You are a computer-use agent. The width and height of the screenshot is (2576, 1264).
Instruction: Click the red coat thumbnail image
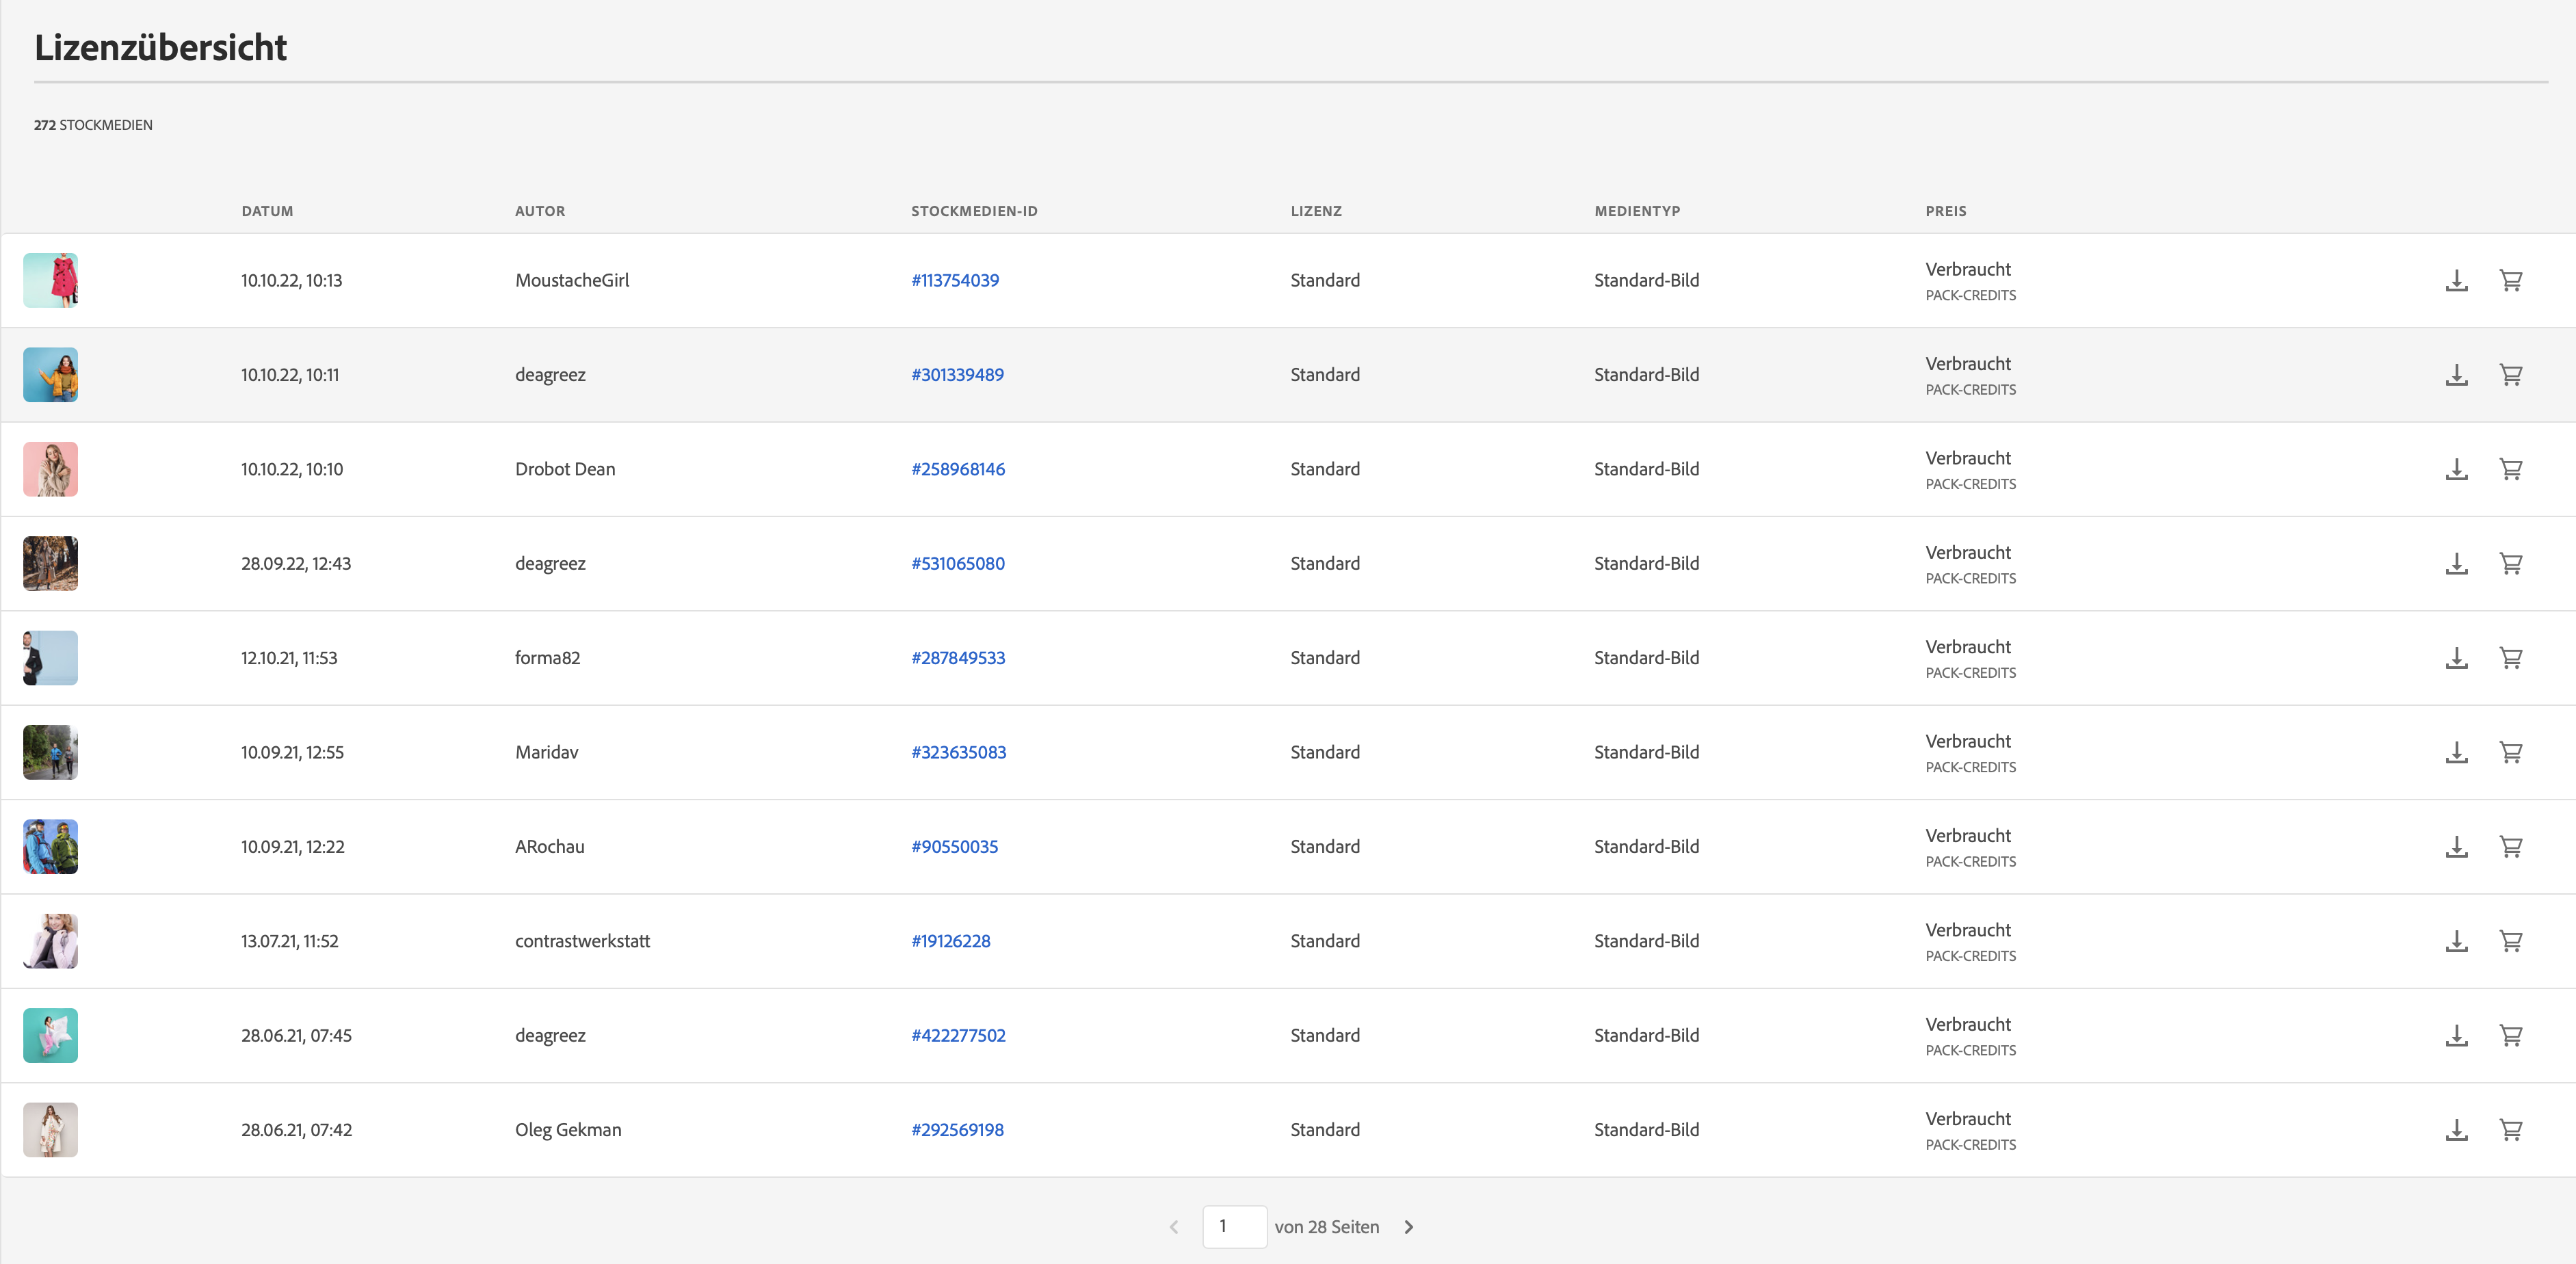[51, 280]
